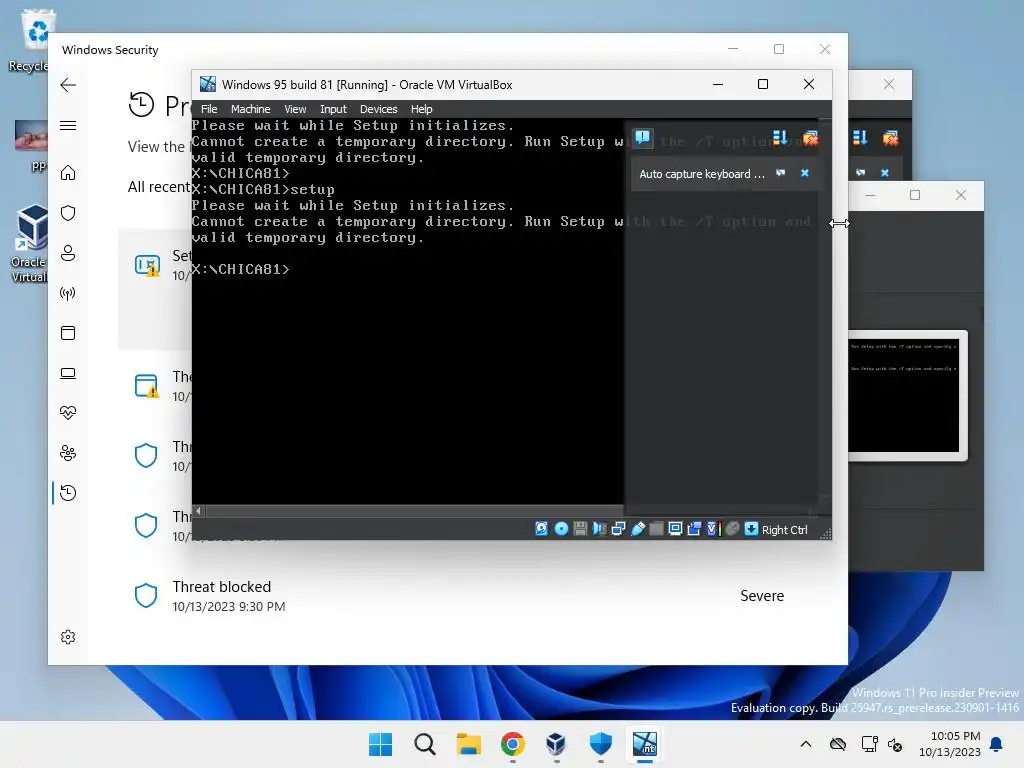Click the recording indicator in VM status bar

[x=694, y=529]
